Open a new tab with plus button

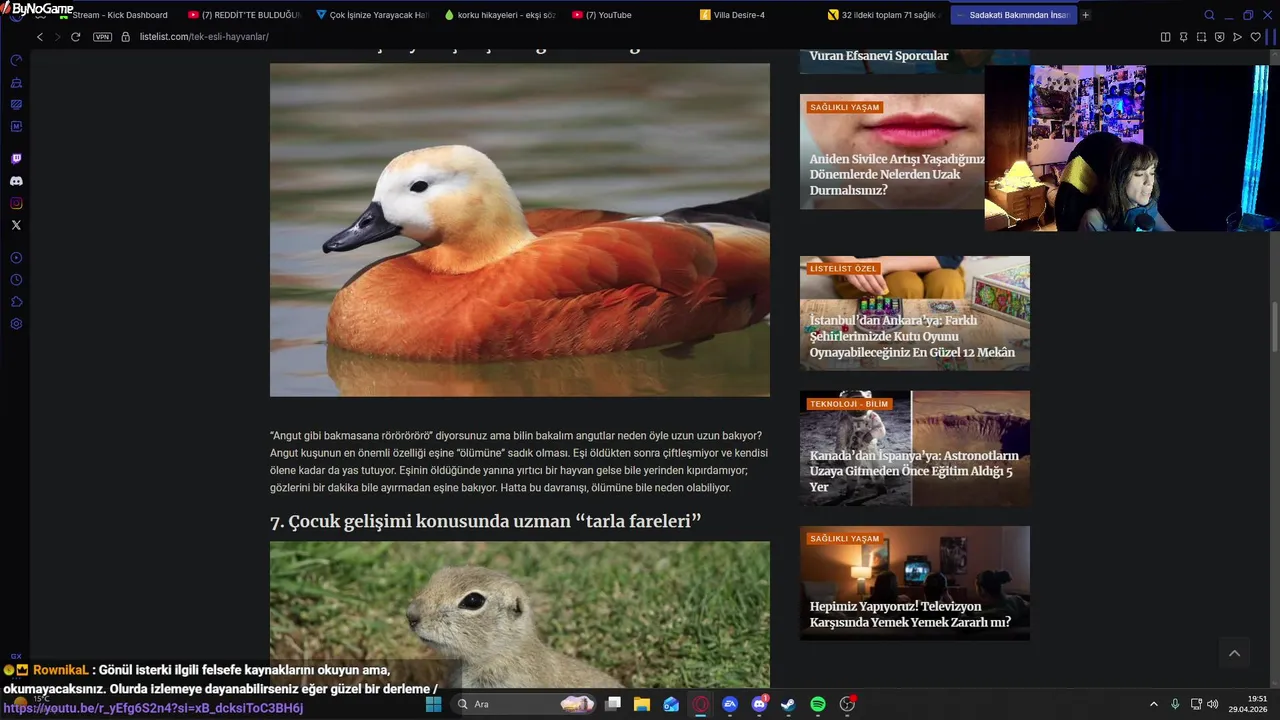(x=1086, y=15)
